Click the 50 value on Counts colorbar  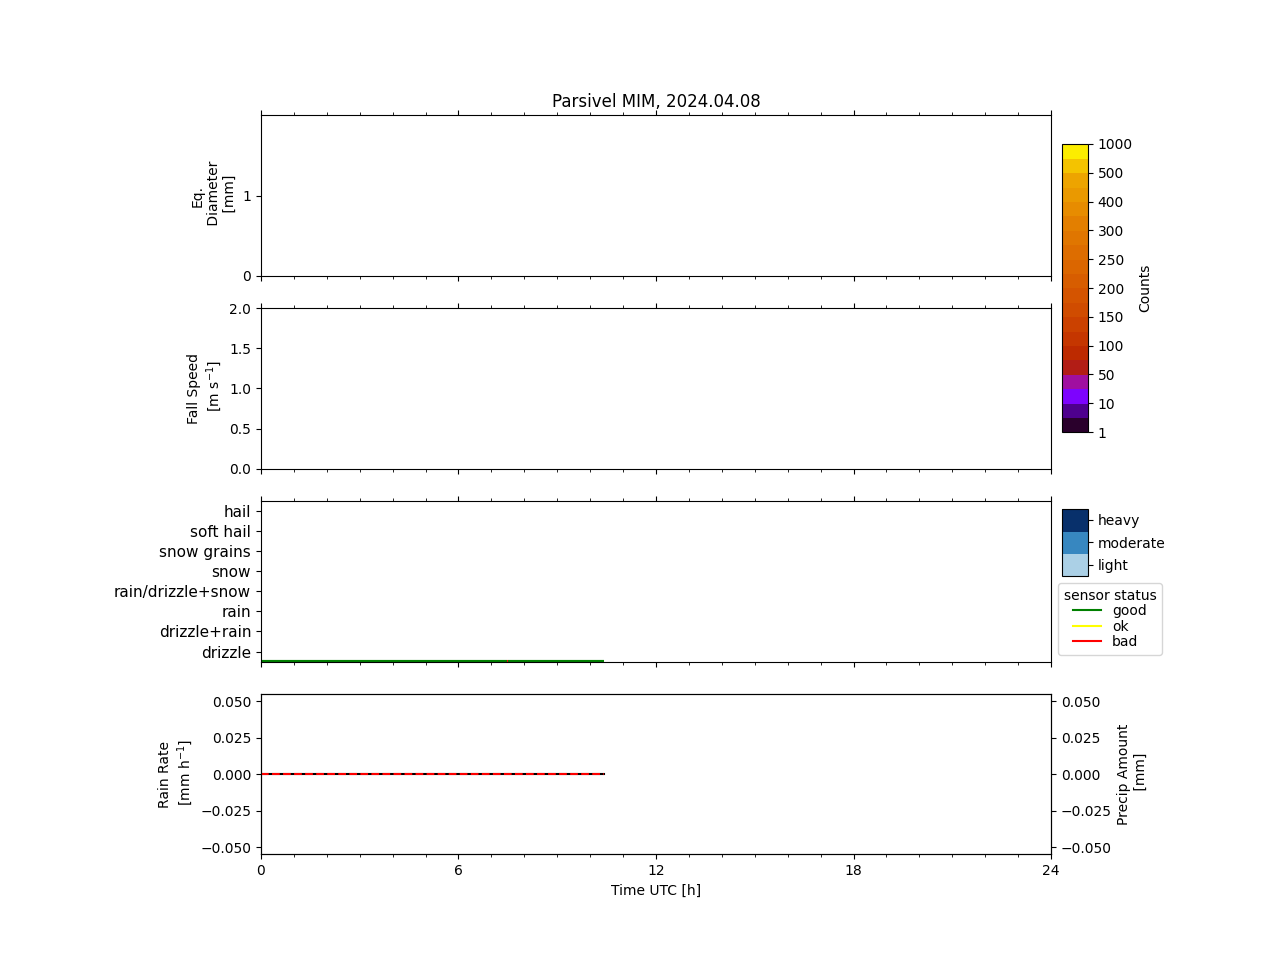pos(1106,375)
